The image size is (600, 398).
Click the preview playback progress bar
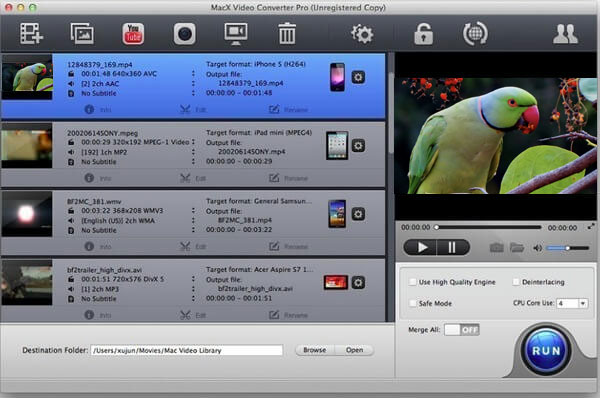tap(488, 227)
